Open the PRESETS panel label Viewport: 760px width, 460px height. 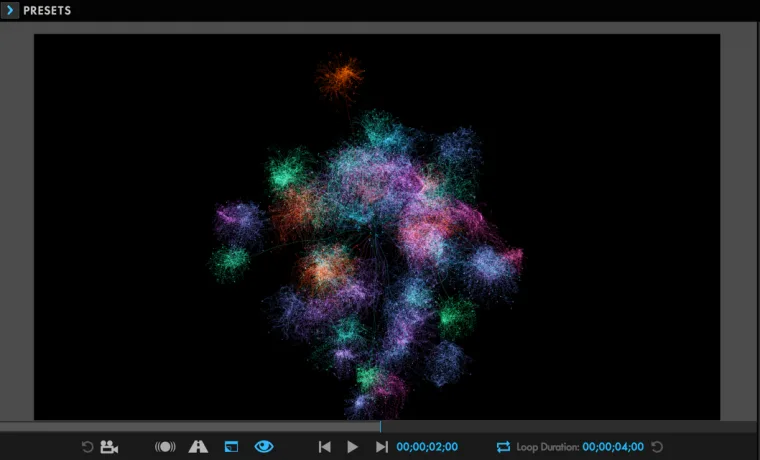(x=47, y=11)
